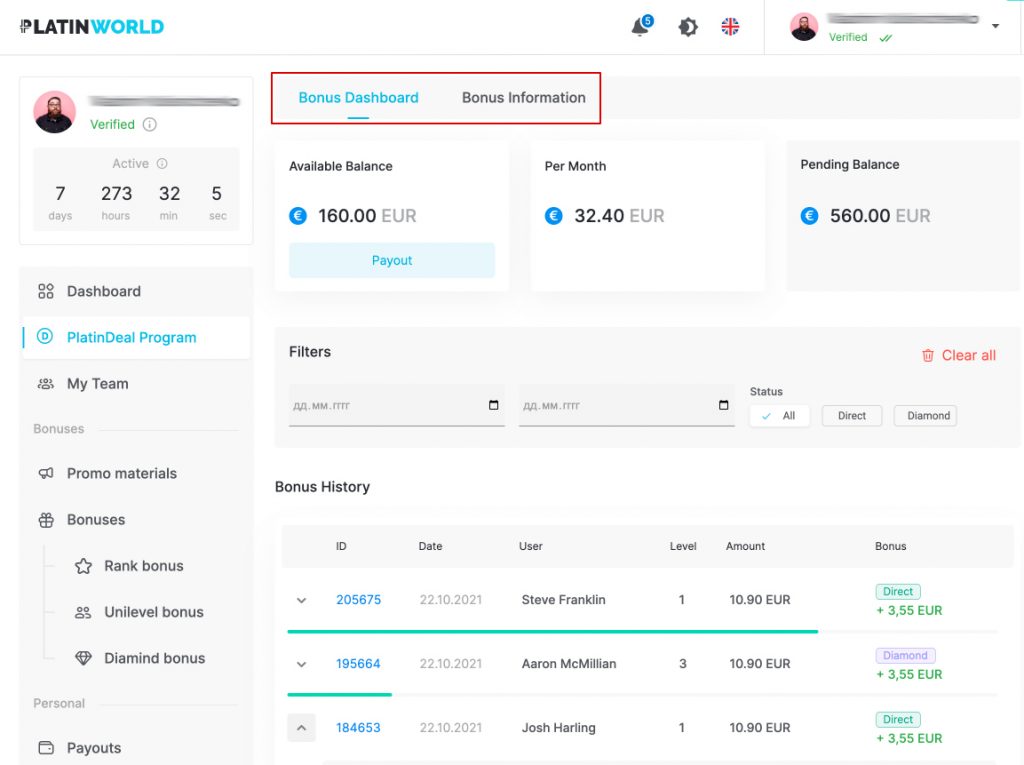Open the notifications bell icon
The image size is (1024, 765).
(641, 27)
